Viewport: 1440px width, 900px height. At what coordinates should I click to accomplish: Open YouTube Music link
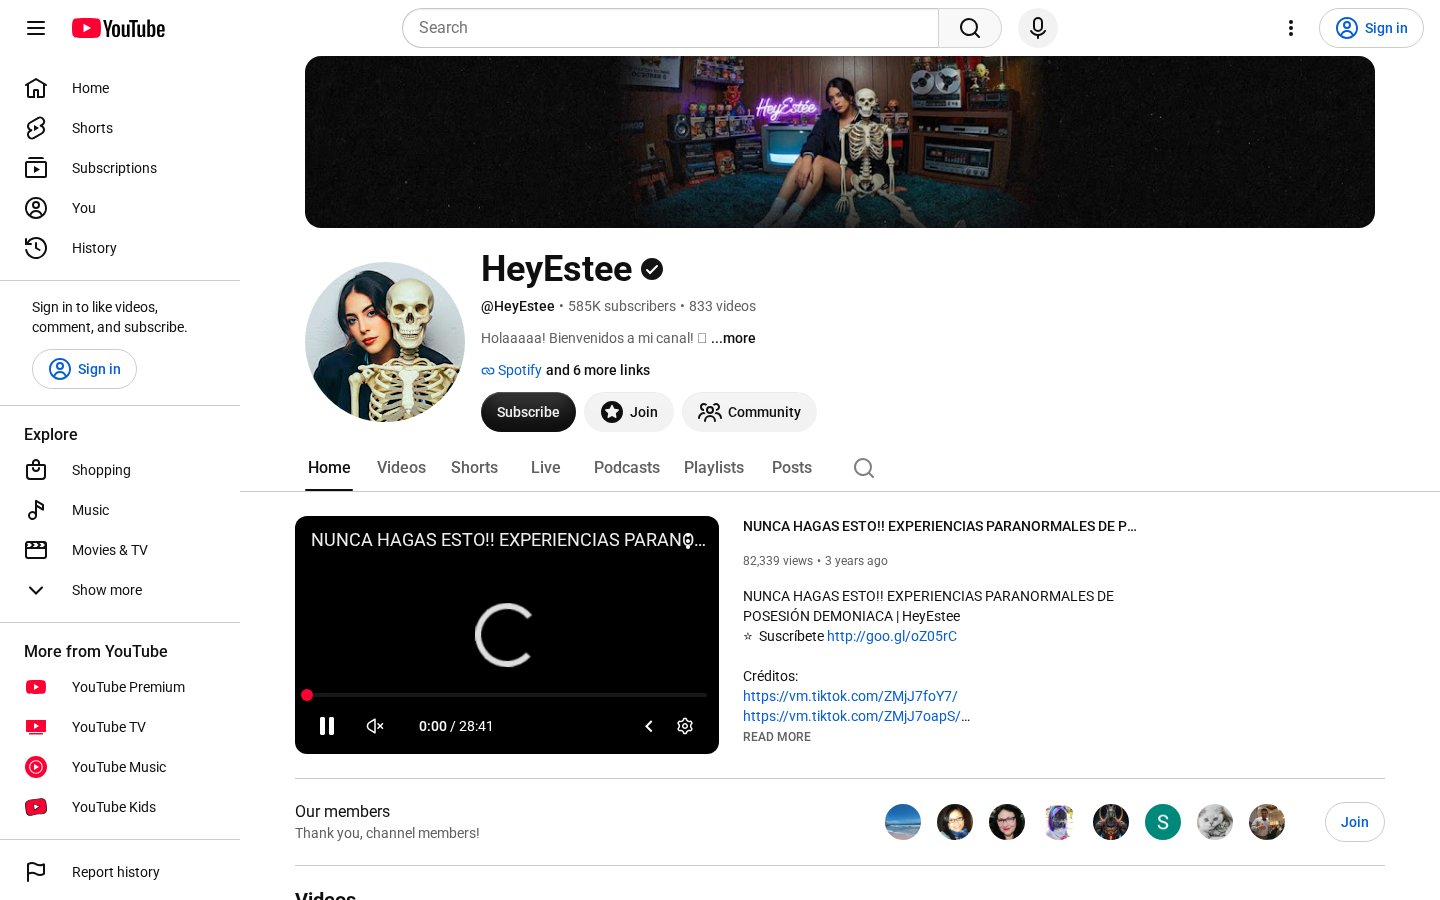pos(120,767)
